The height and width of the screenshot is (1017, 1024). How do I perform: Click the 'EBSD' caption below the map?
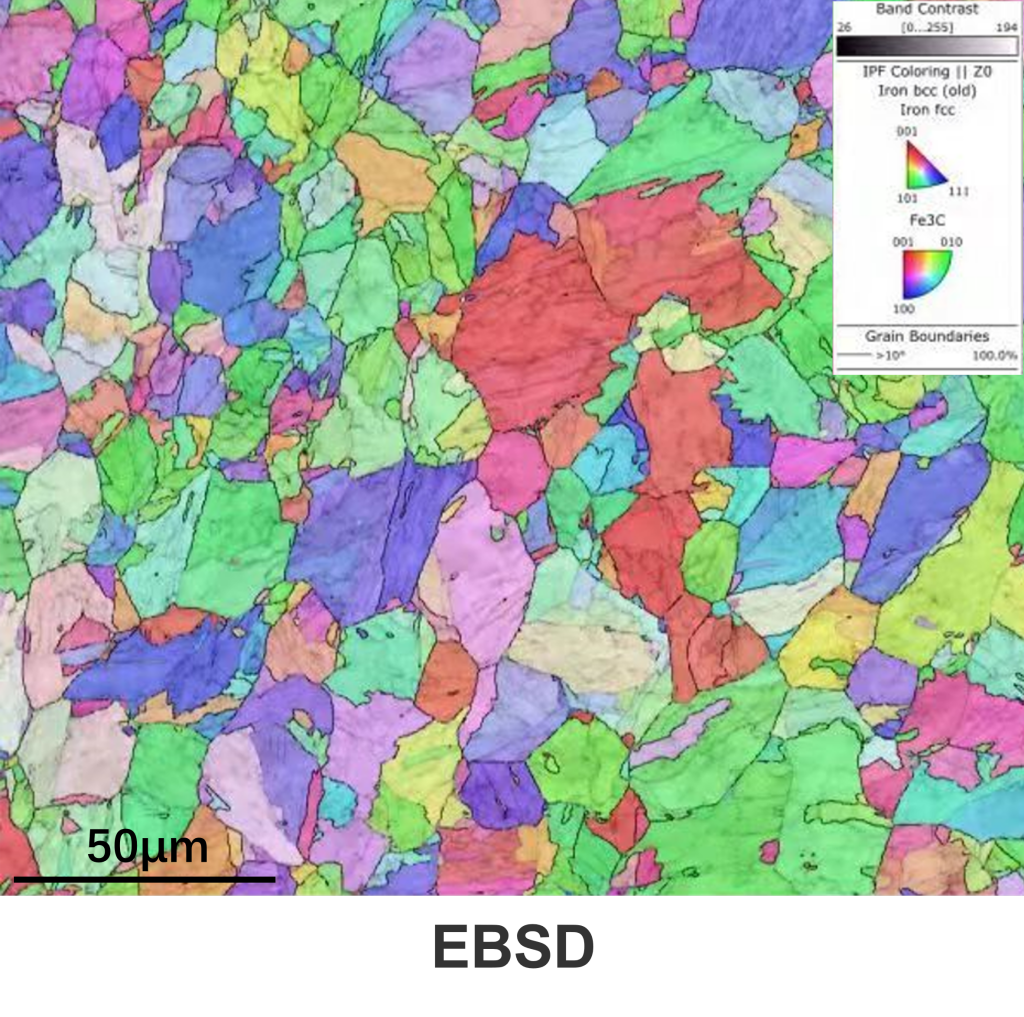[513, 948]
